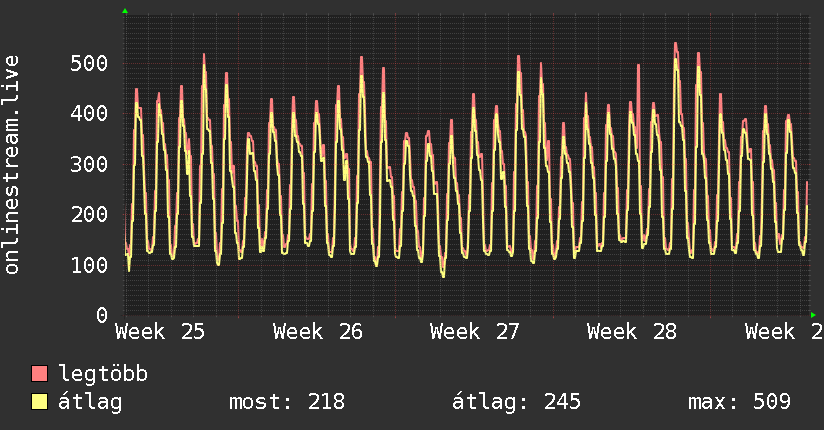Click the yellow átlag legend swatch
This screenshot has height=430, width=824.
[39, 402]
